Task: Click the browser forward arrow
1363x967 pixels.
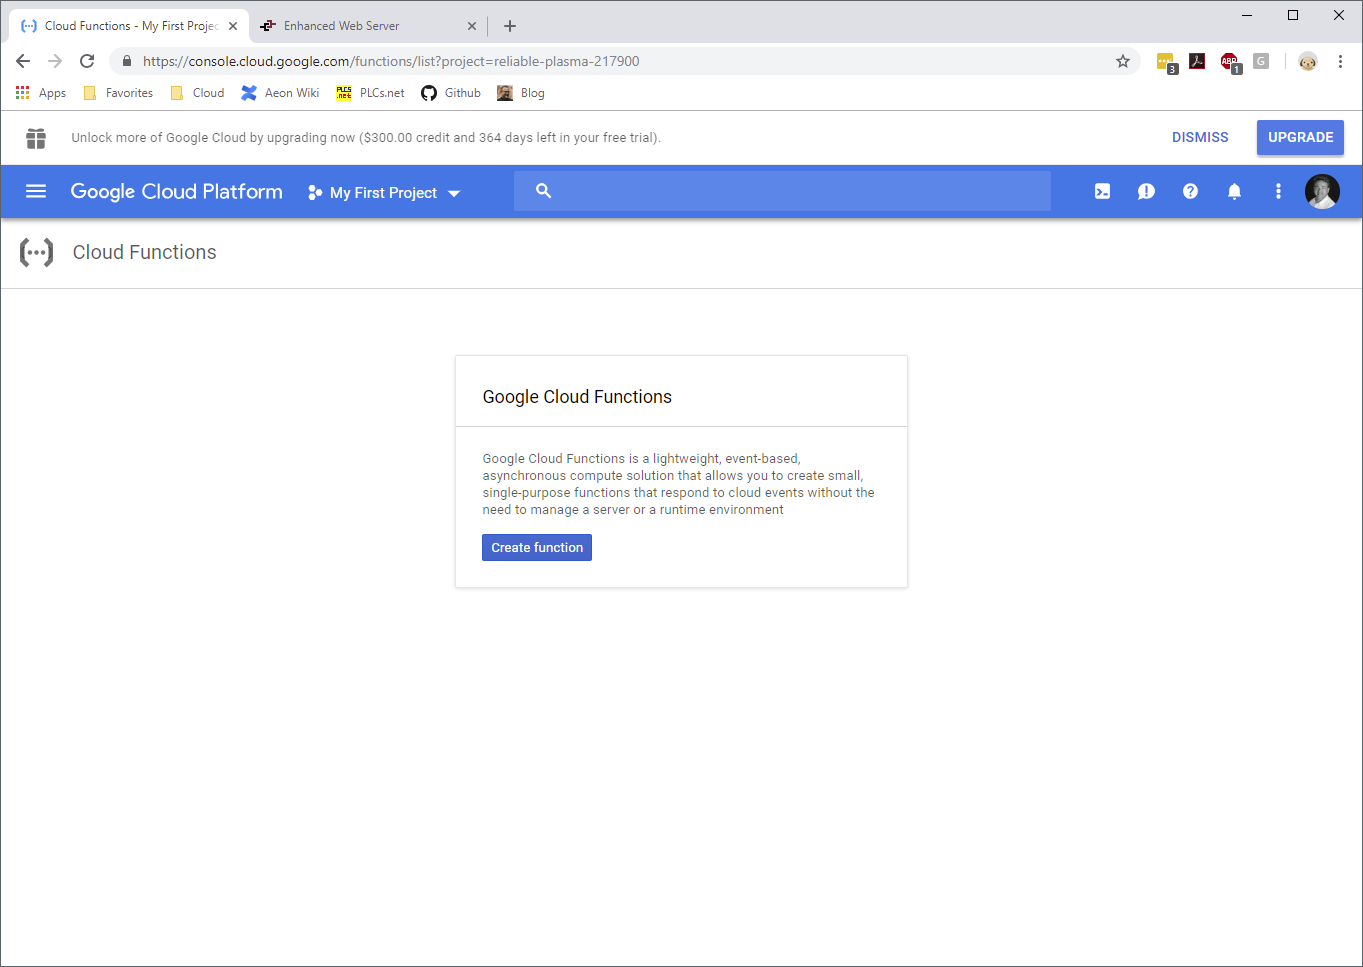Action: click(55, 61)
